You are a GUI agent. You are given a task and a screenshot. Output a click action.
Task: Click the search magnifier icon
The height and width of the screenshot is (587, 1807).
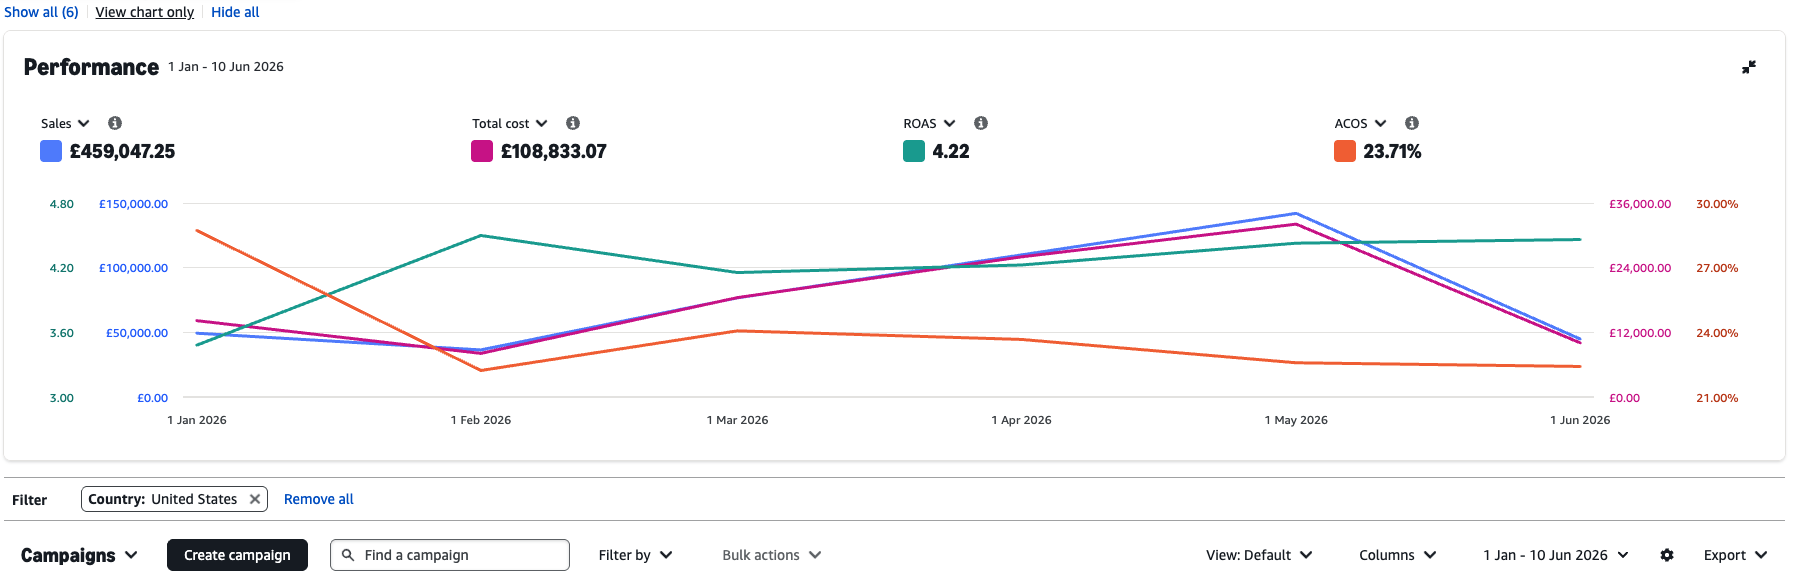pyautogui.click(x=348, y=555)
